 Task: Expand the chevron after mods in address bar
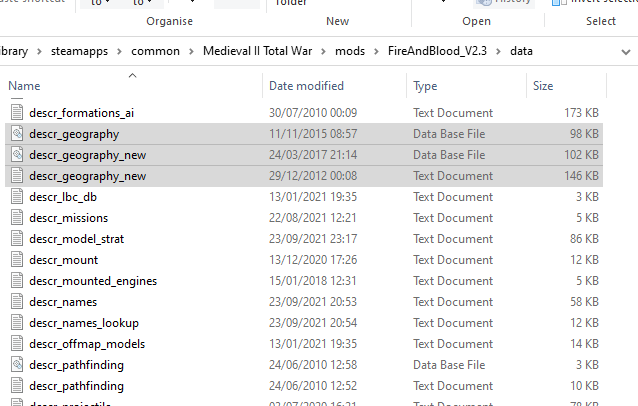(x=376, y=52)
